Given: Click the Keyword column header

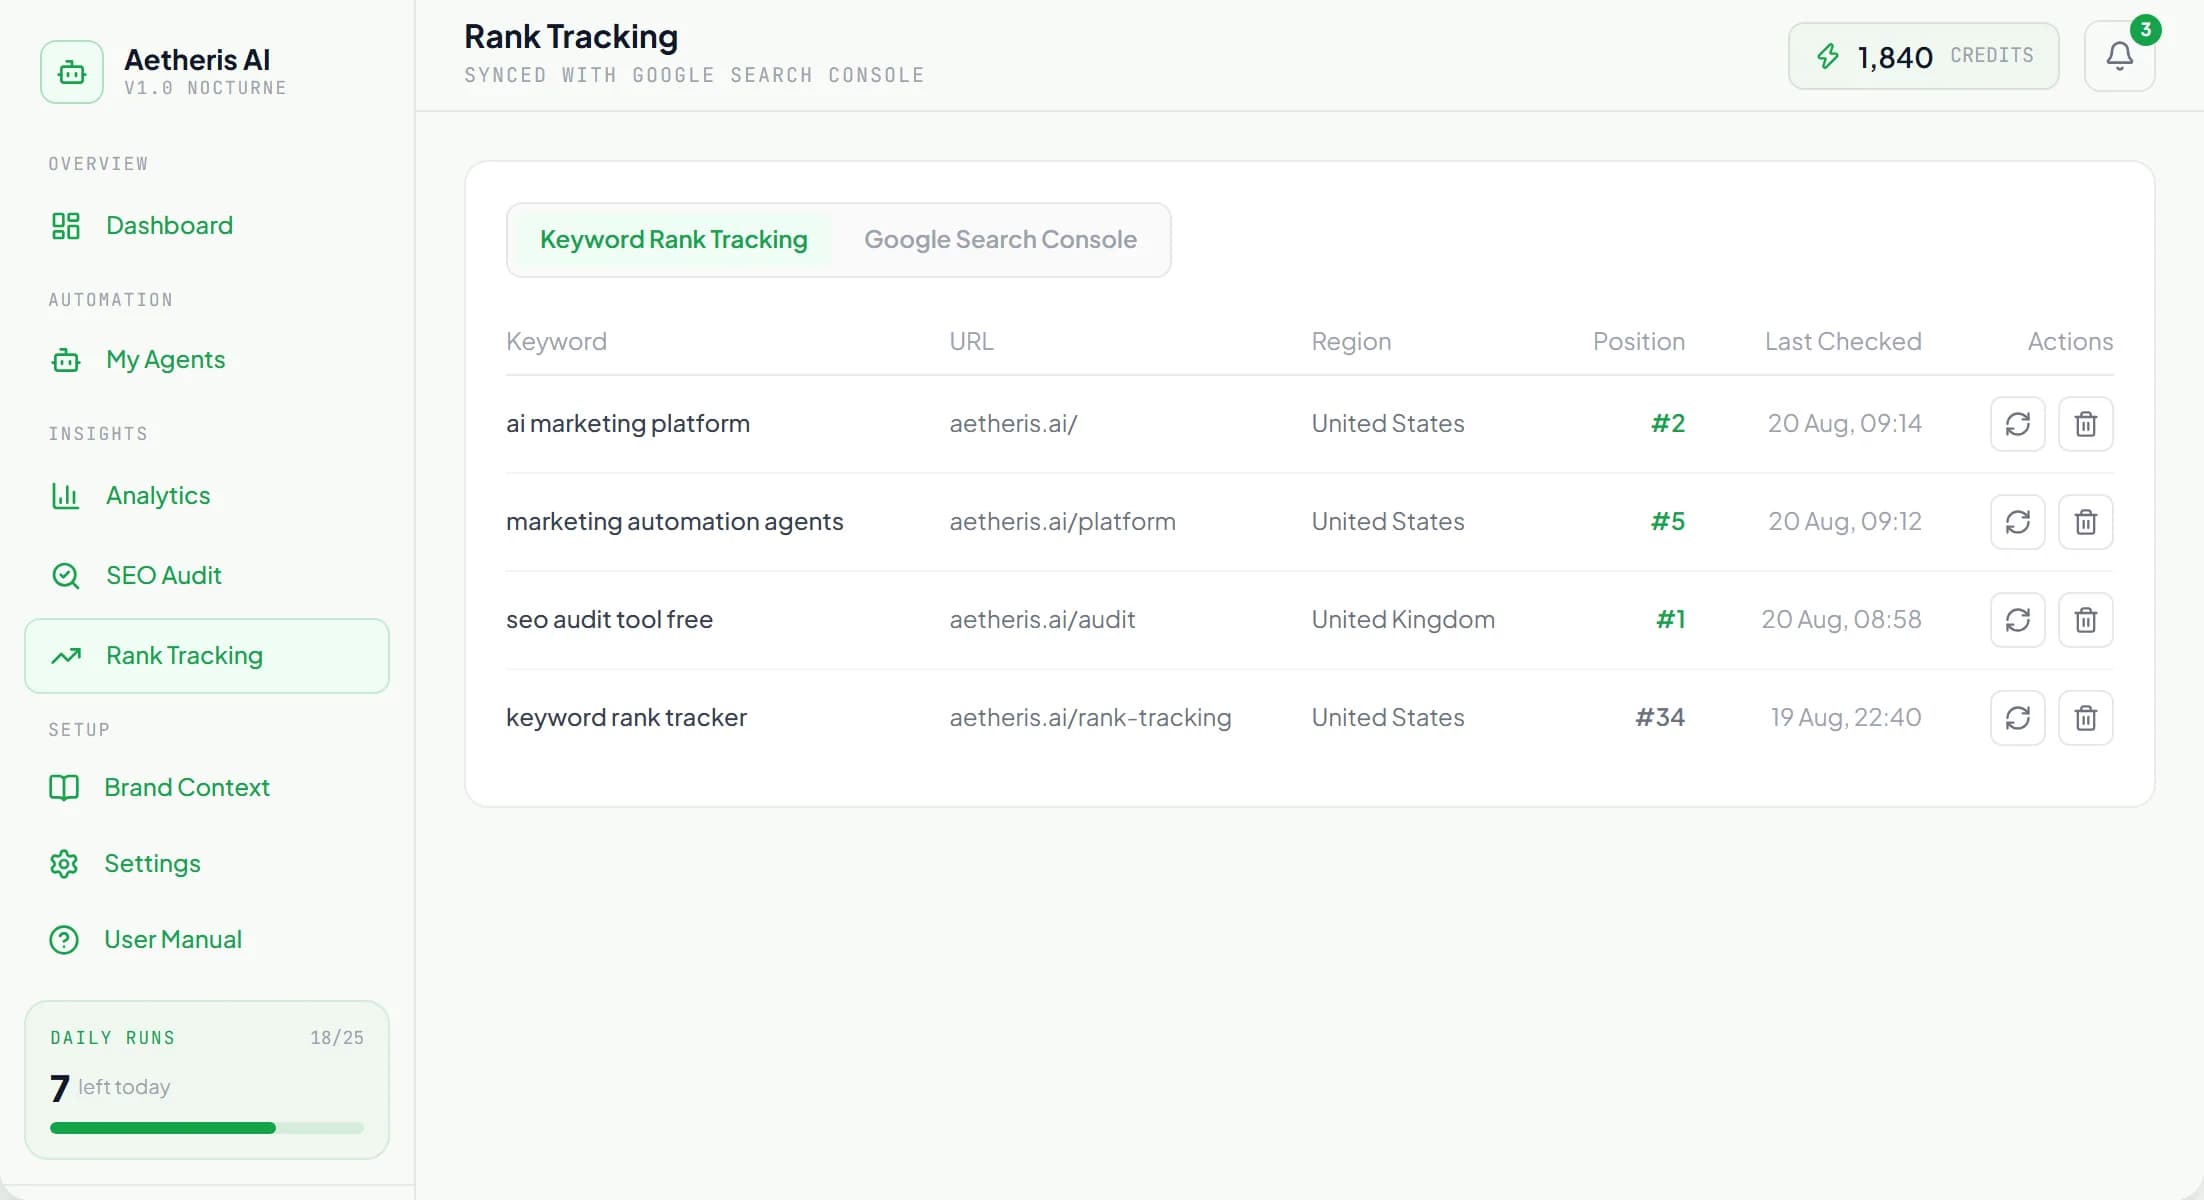Looking at the screenshot, I should click(556, 342).
